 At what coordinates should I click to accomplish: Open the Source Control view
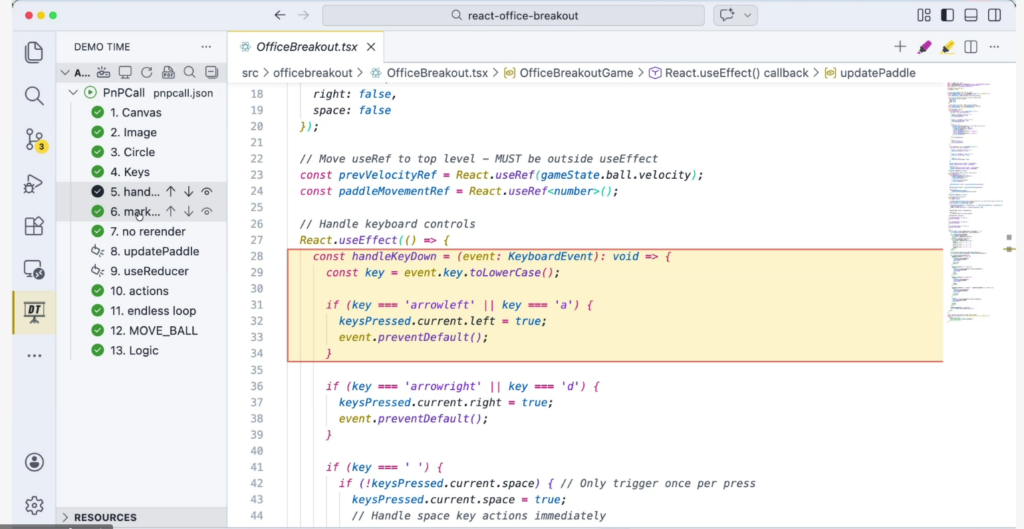tap(34, 140)
